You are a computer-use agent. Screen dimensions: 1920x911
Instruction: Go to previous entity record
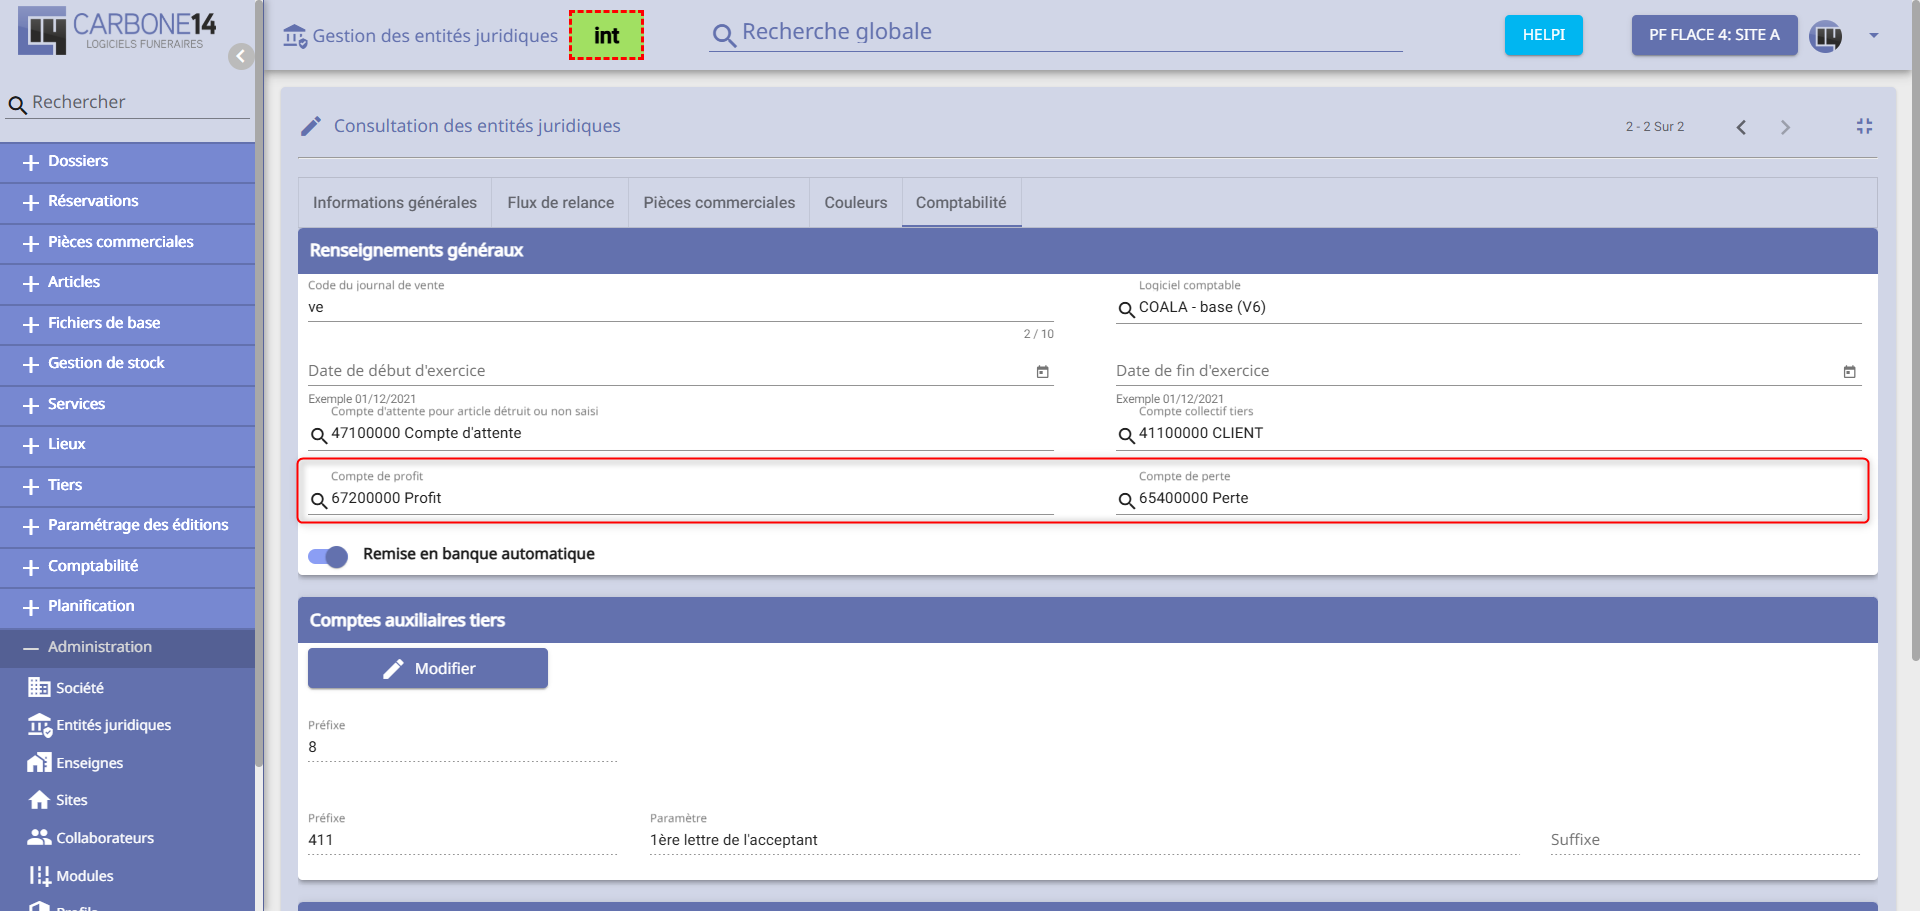click(1741, 127)
